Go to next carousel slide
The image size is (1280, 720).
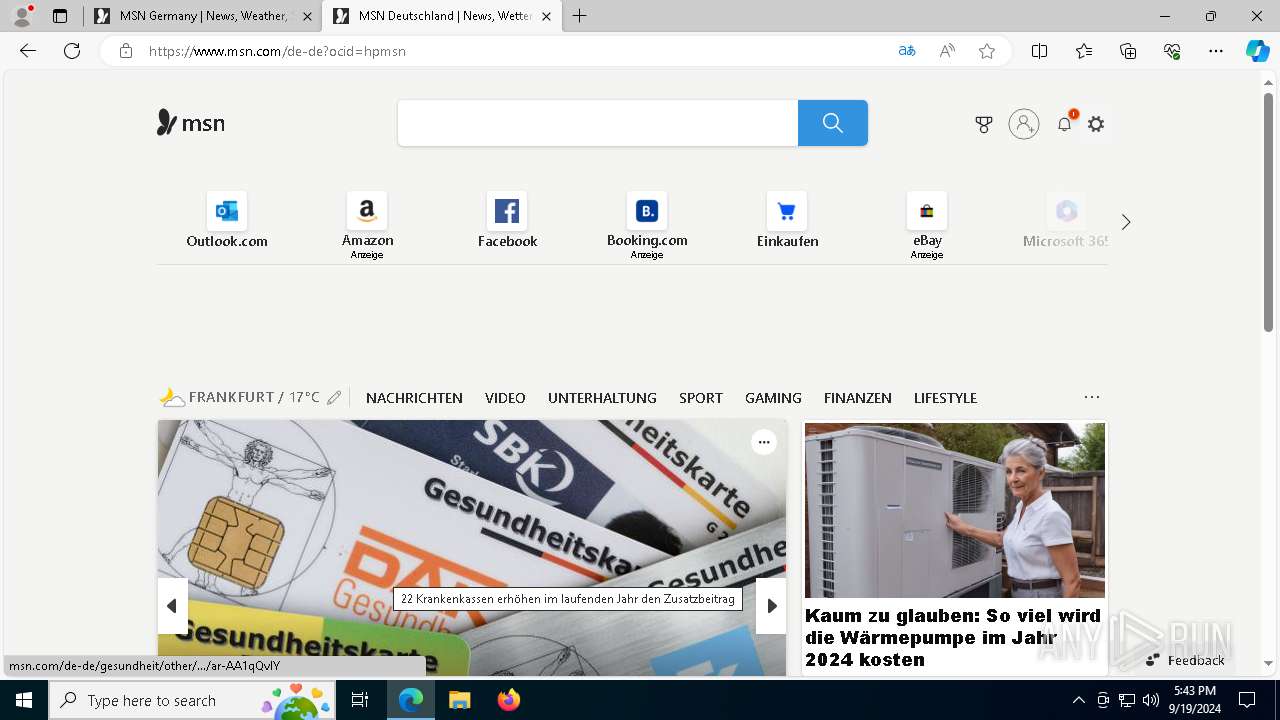(x=771, y=606)
